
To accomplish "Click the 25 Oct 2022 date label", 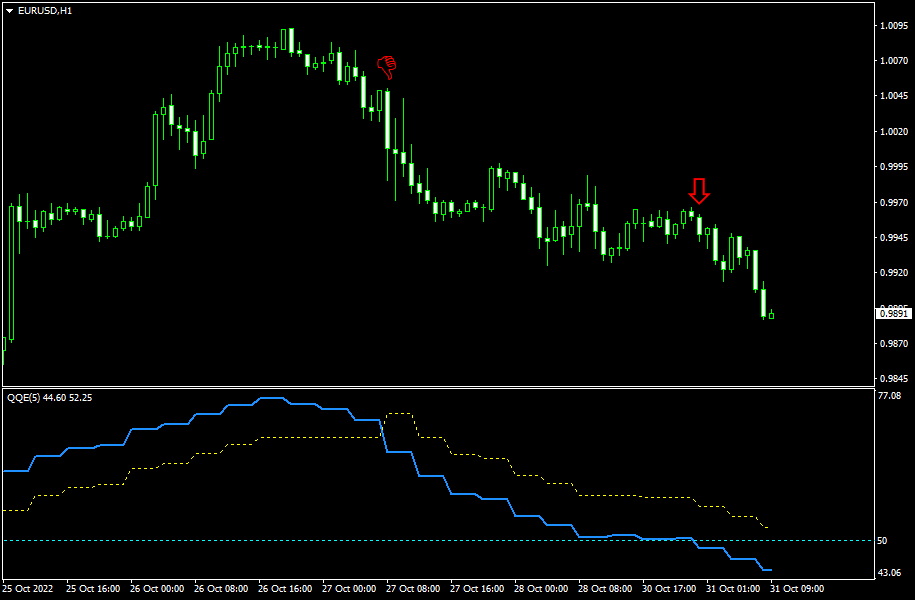I will [x=28, y=589].
